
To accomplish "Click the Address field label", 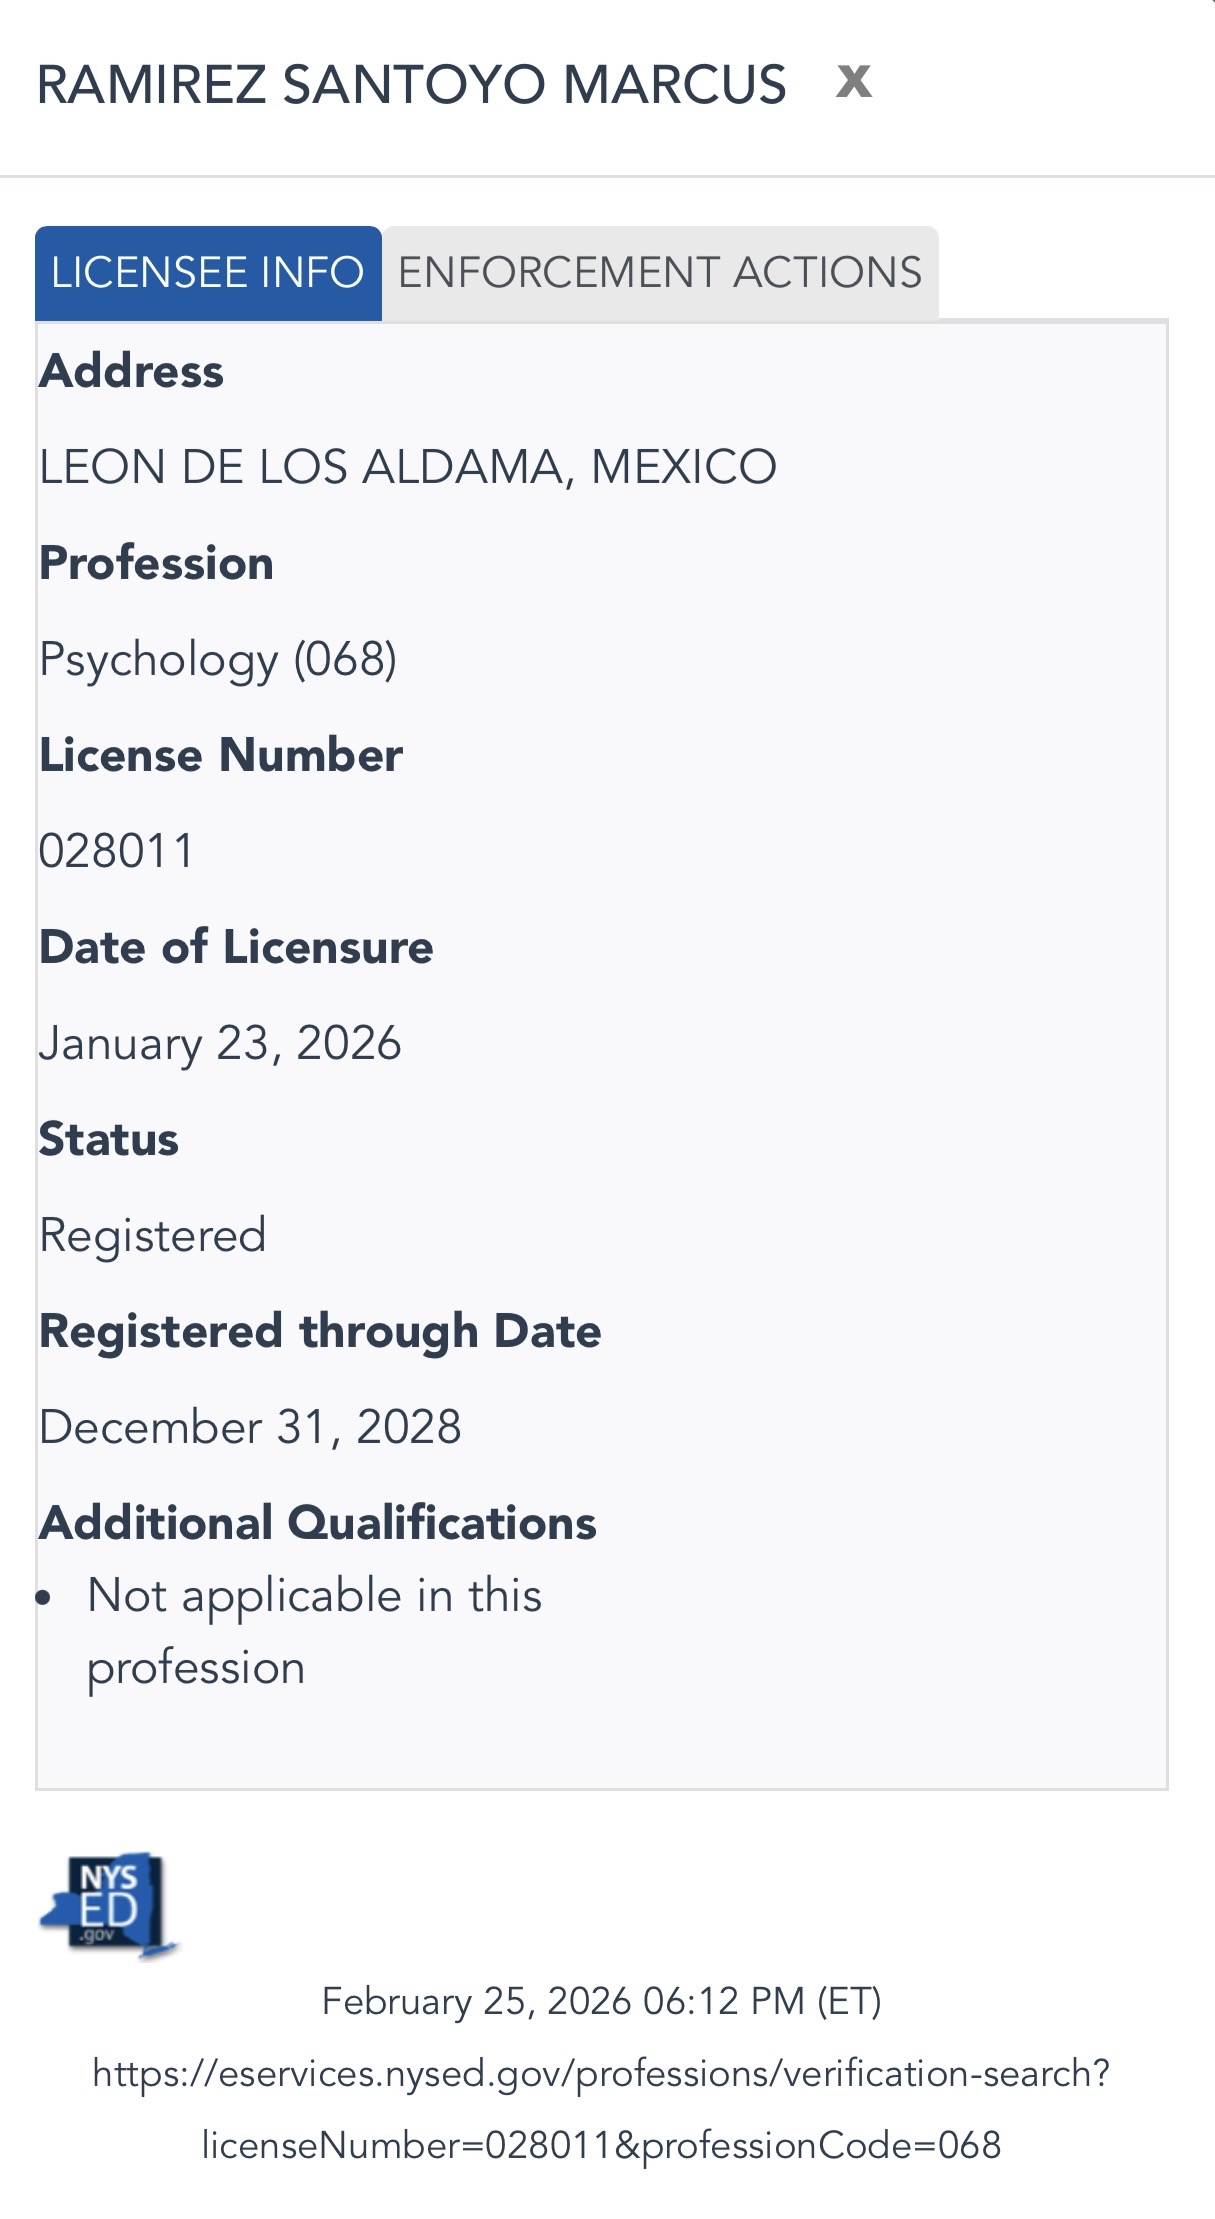I will pyautogui.click(x=131, y=371).
